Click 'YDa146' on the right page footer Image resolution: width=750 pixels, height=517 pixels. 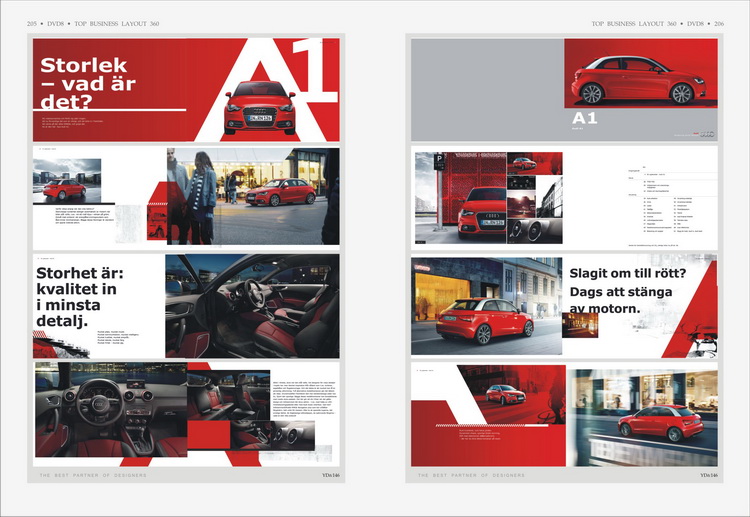click(709, 475)
